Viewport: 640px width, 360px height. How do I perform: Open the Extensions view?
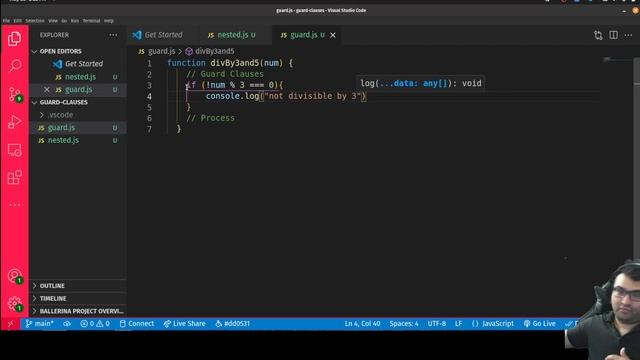(x=15, y=177)
